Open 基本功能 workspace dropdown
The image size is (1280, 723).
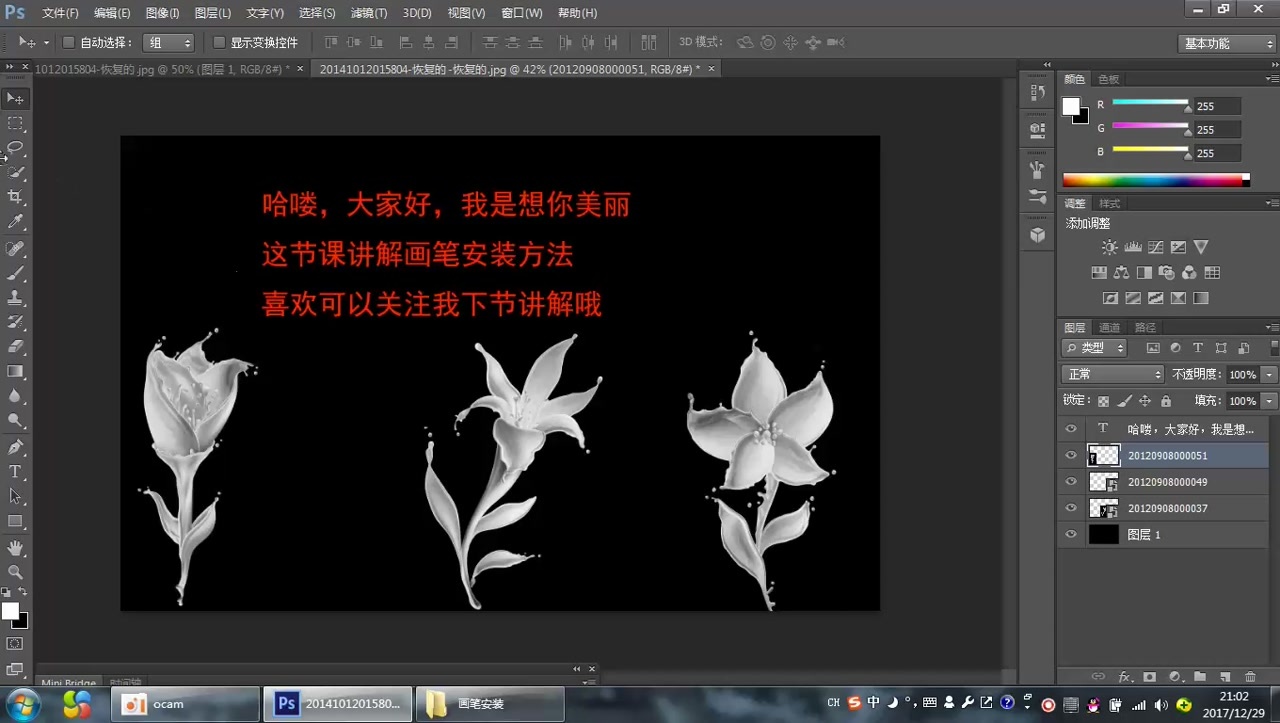[x=1227, y=43]
